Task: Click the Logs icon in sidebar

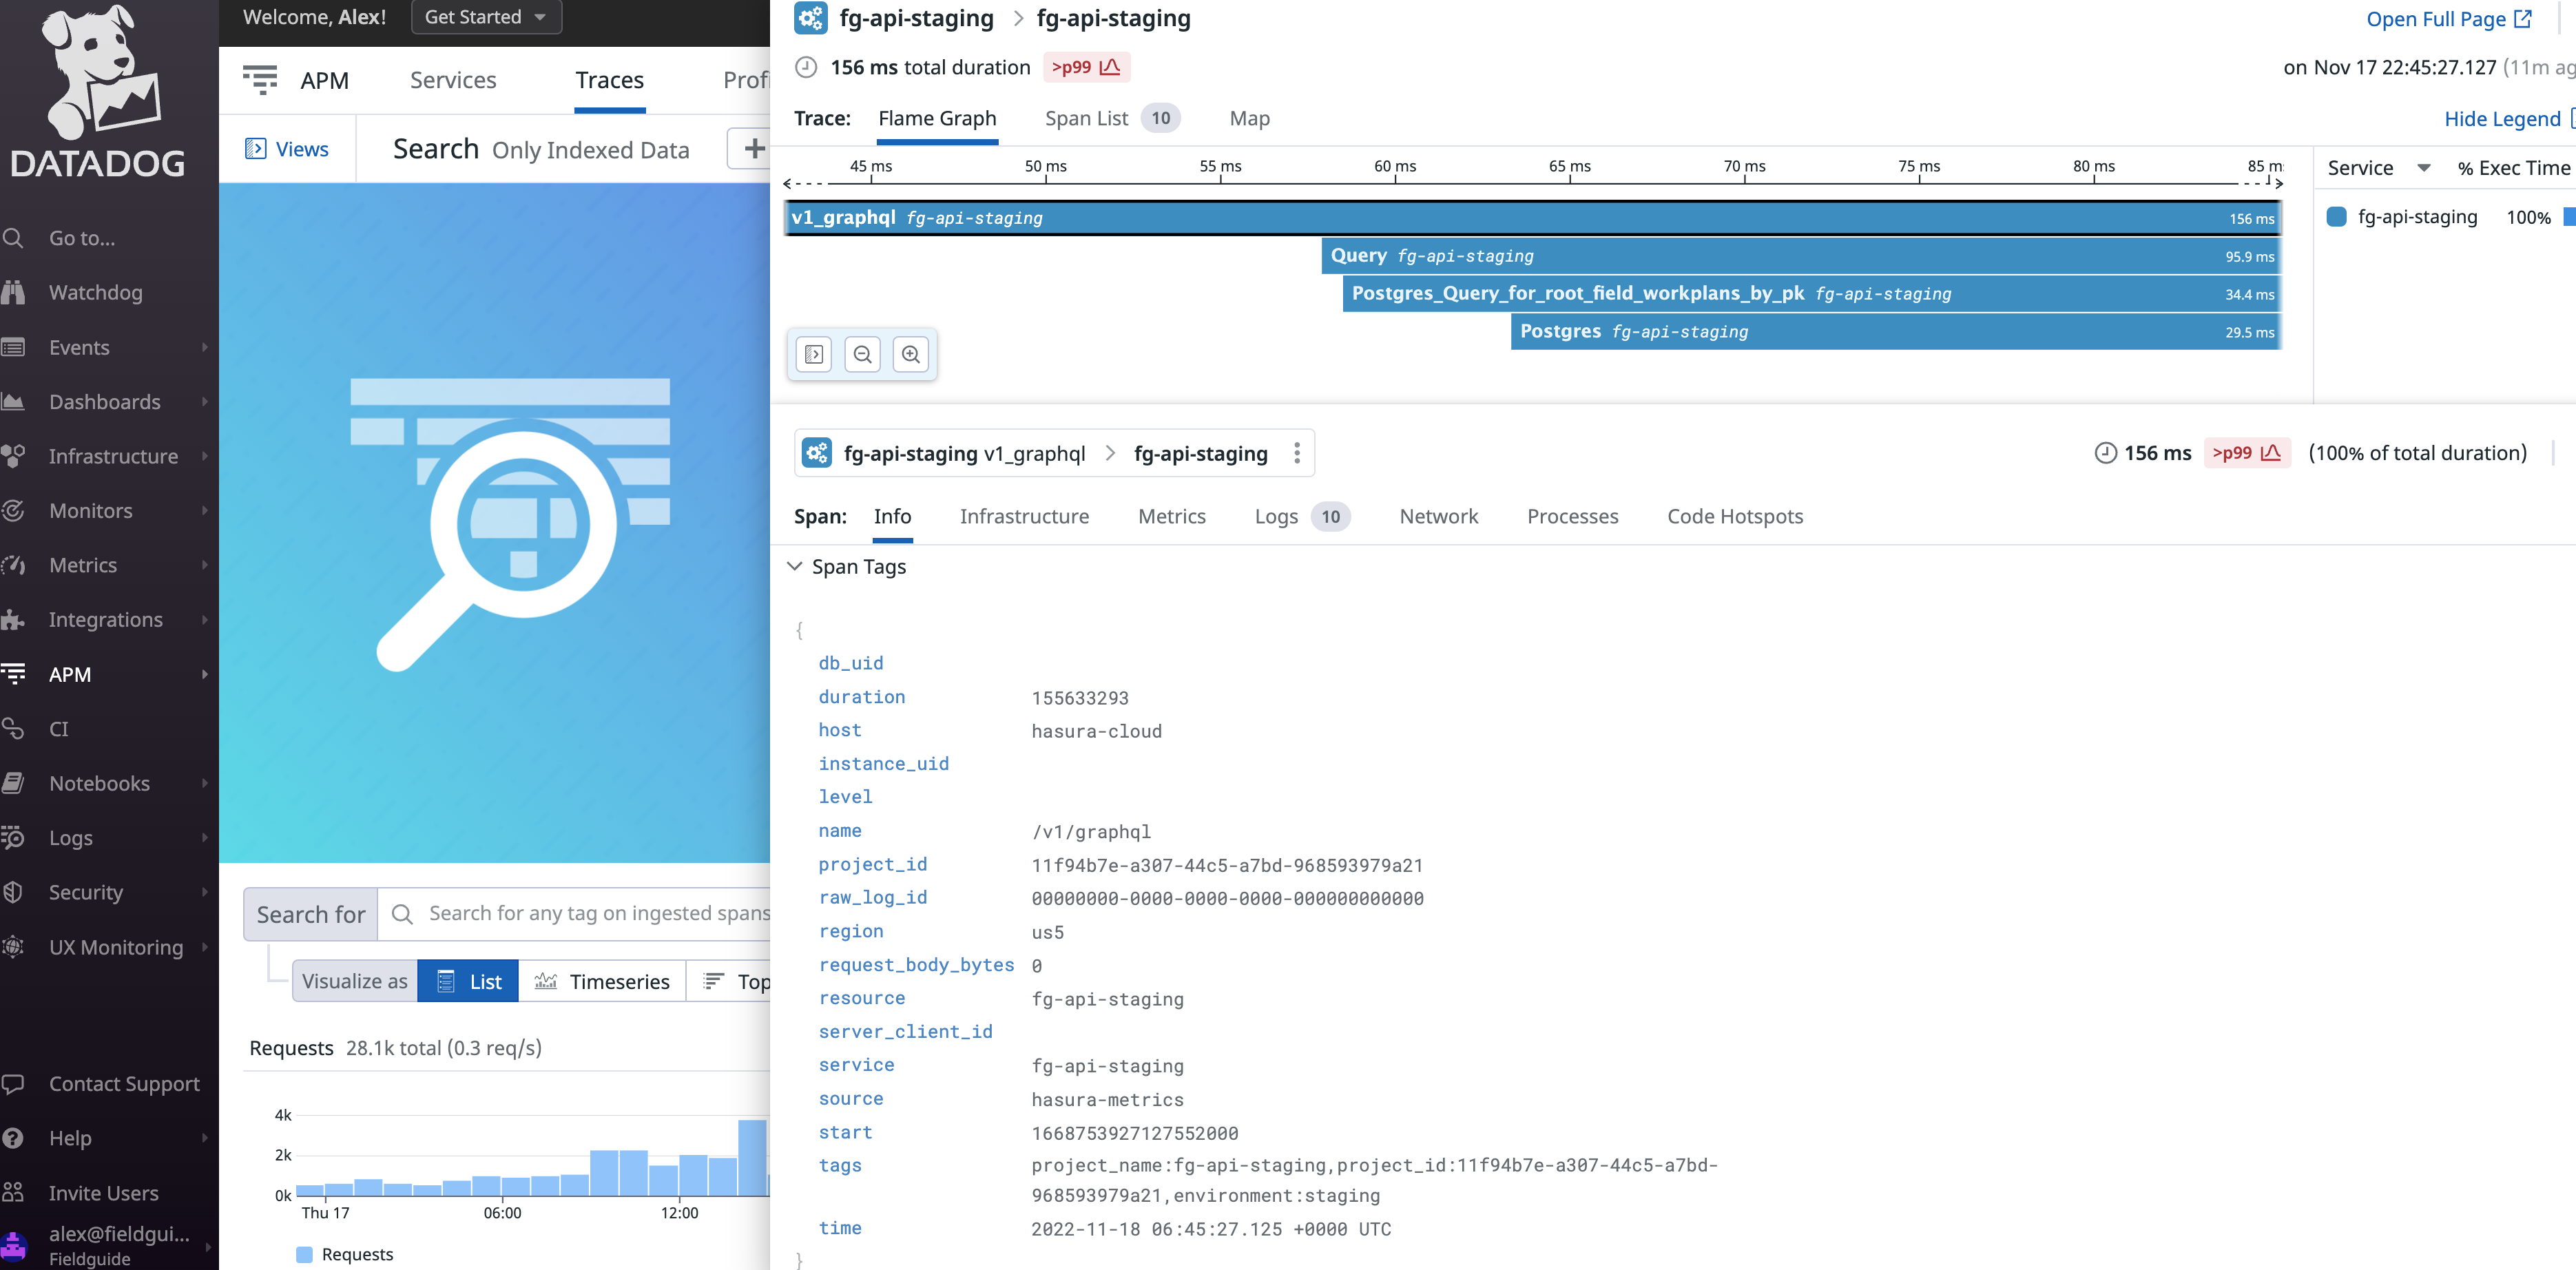Action: click(14, 837)
